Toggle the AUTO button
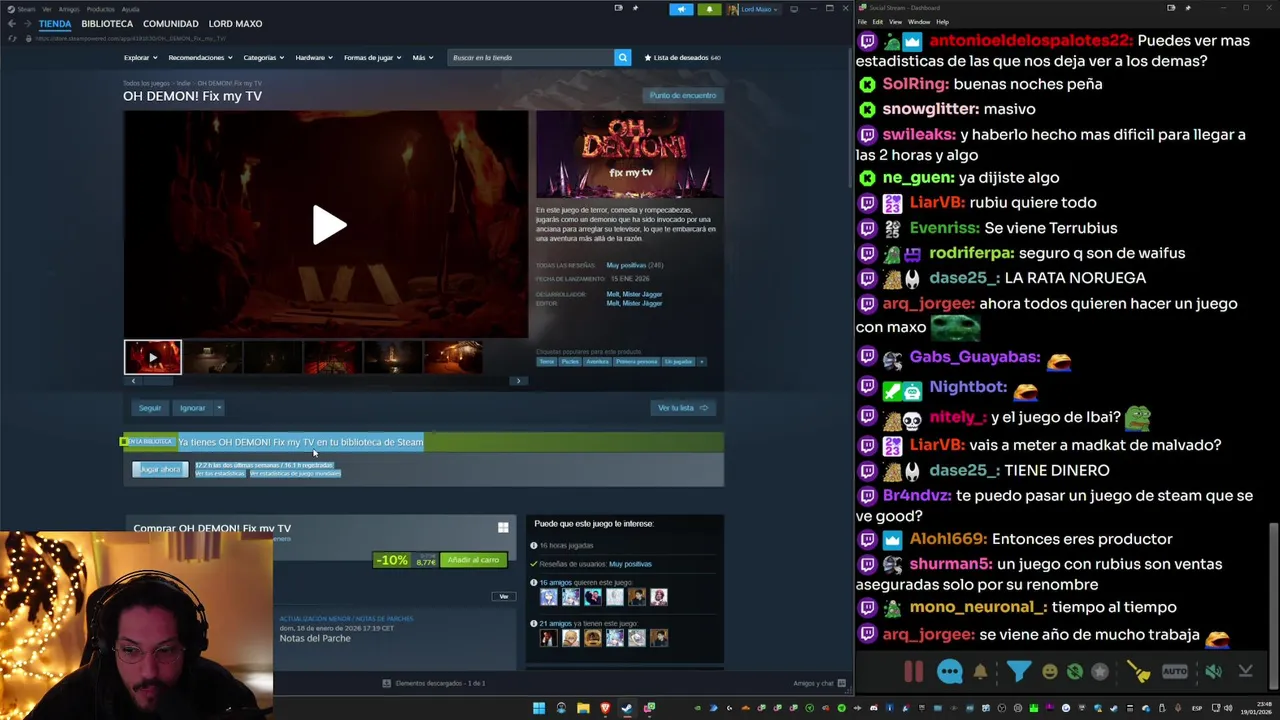 tap(1175, 671)
